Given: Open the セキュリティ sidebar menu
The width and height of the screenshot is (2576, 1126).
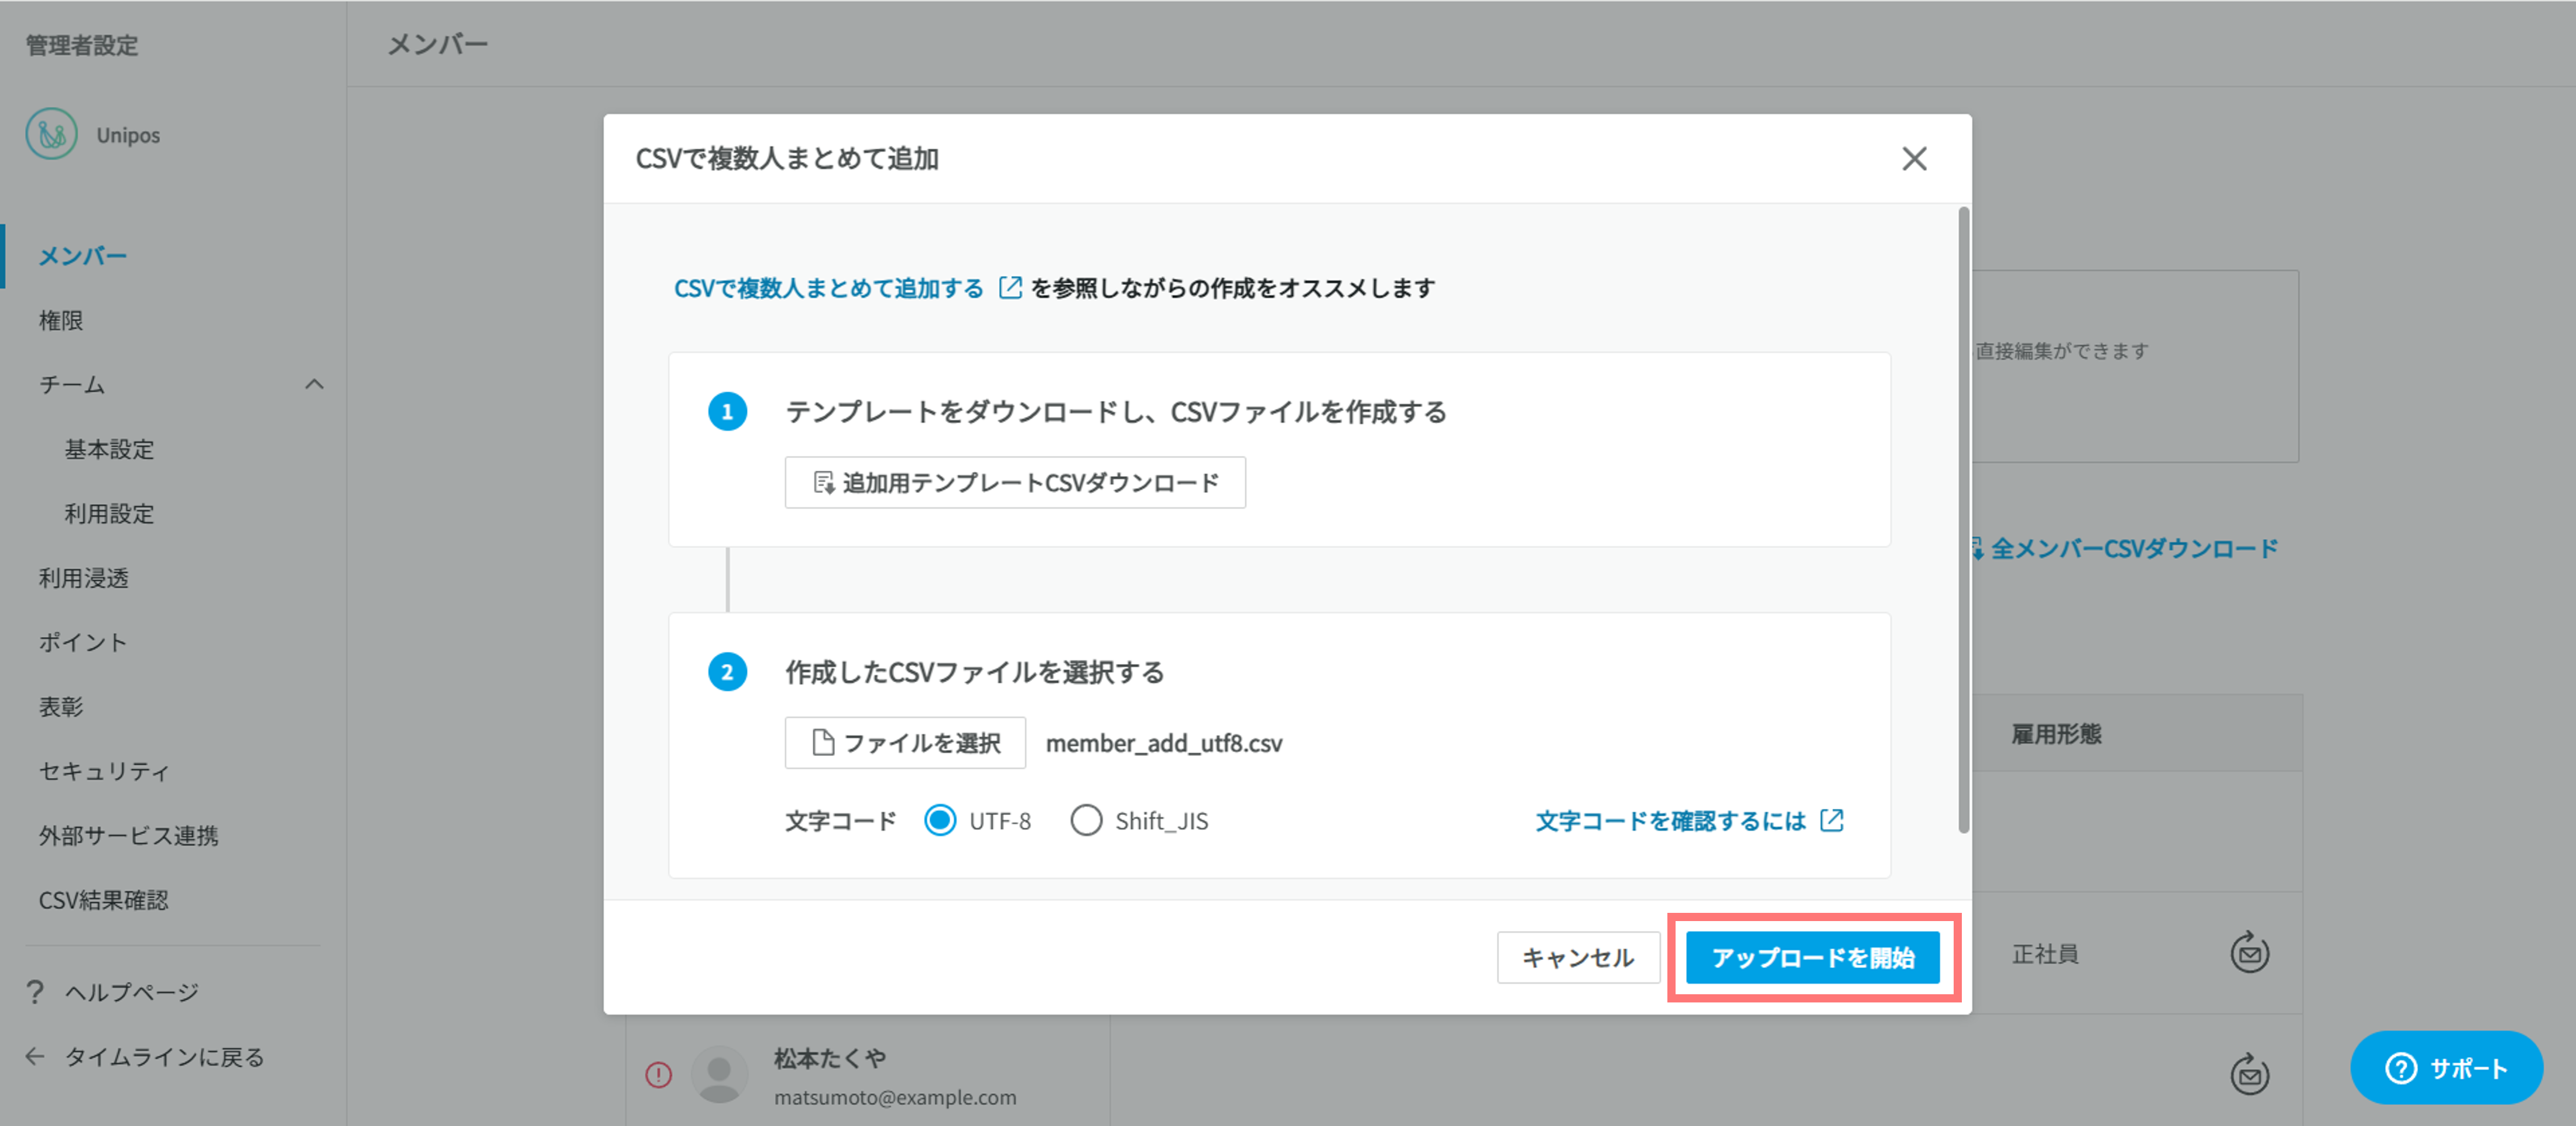Looking at the screenshot, I should tap(104, 771).
